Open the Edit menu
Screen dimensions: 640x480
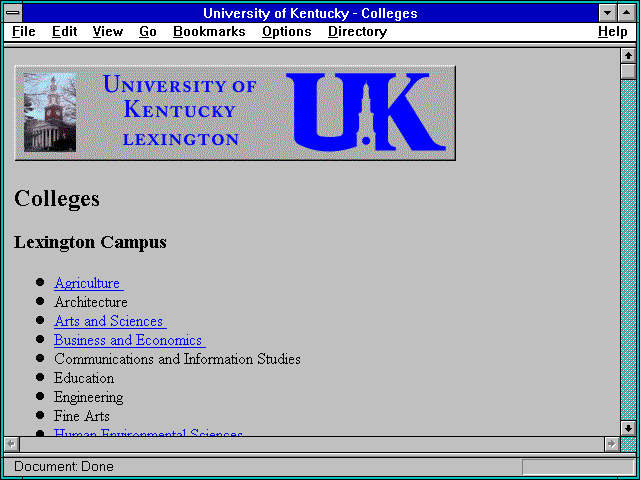[x=64, y=32]
